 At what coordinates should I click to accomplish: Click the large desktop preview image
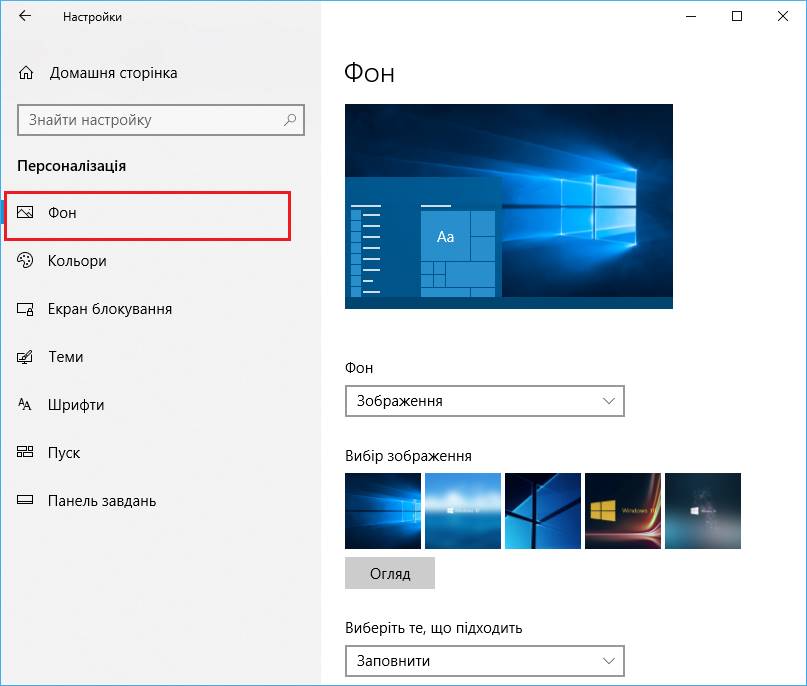(x=508, y=206)
